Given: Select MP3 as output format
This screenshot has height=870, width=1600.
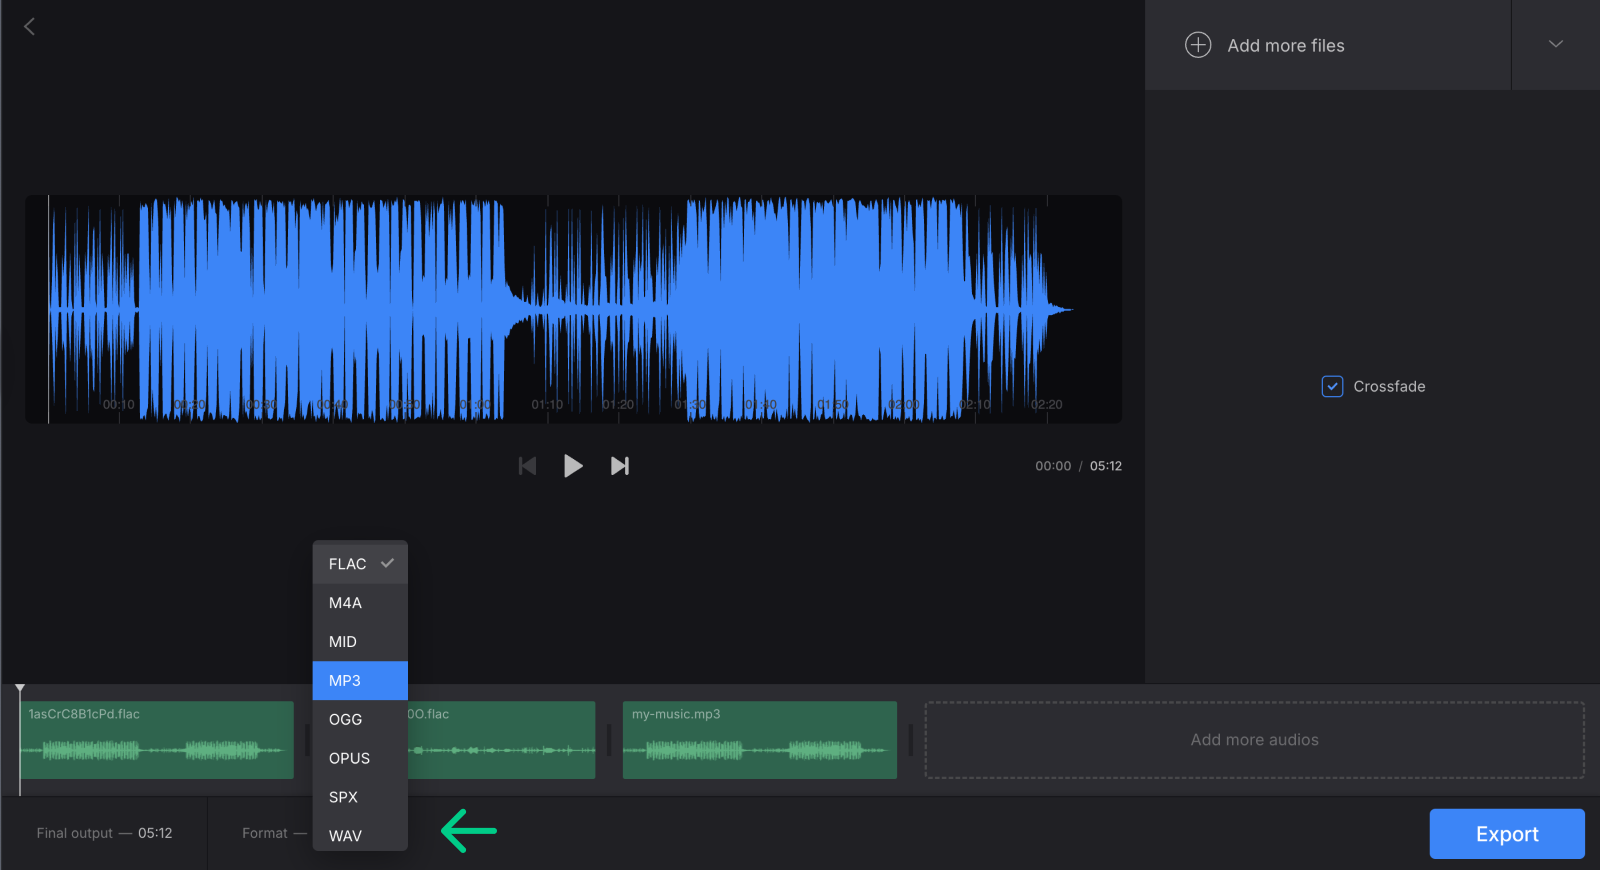Looking at the screenshot, I should [x=360, y=681].
